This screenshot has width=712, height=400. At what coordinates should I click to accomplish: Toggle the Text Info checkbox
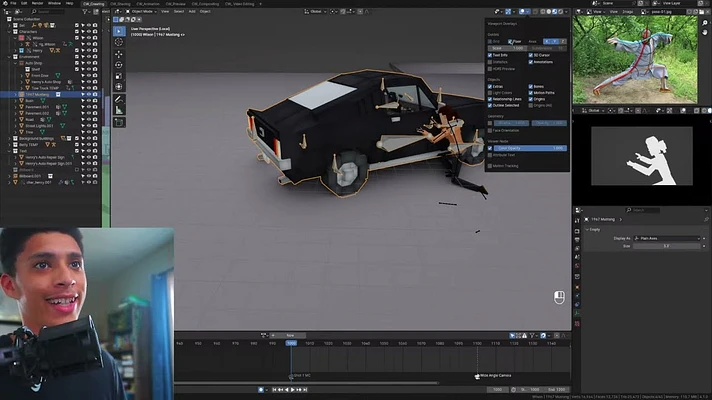490,55
